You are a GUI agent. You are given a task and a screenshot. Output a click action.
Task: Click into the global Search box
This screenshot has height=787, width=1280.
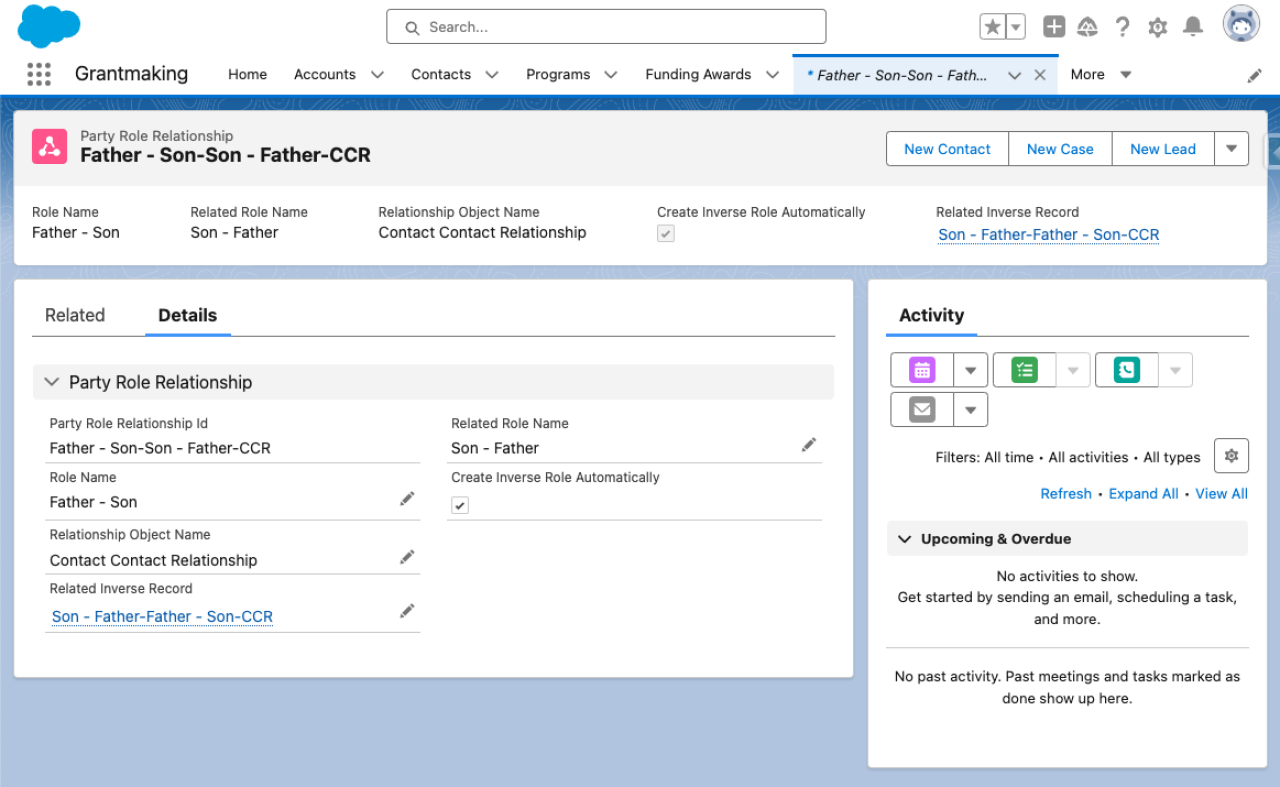tap(606, 27)
